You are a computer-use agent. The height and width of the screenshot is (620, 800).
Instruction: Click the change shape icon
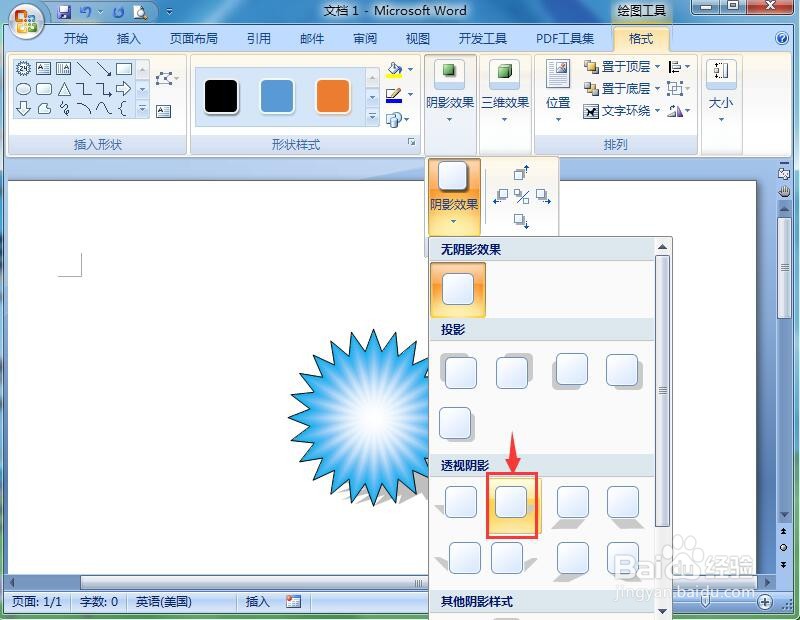(x=393, y=120)
